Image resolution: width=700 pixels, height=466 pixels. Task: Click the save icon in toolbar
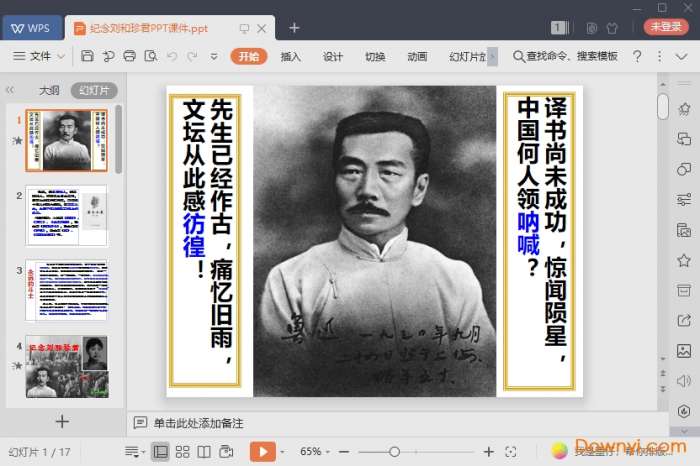[88, 57]
